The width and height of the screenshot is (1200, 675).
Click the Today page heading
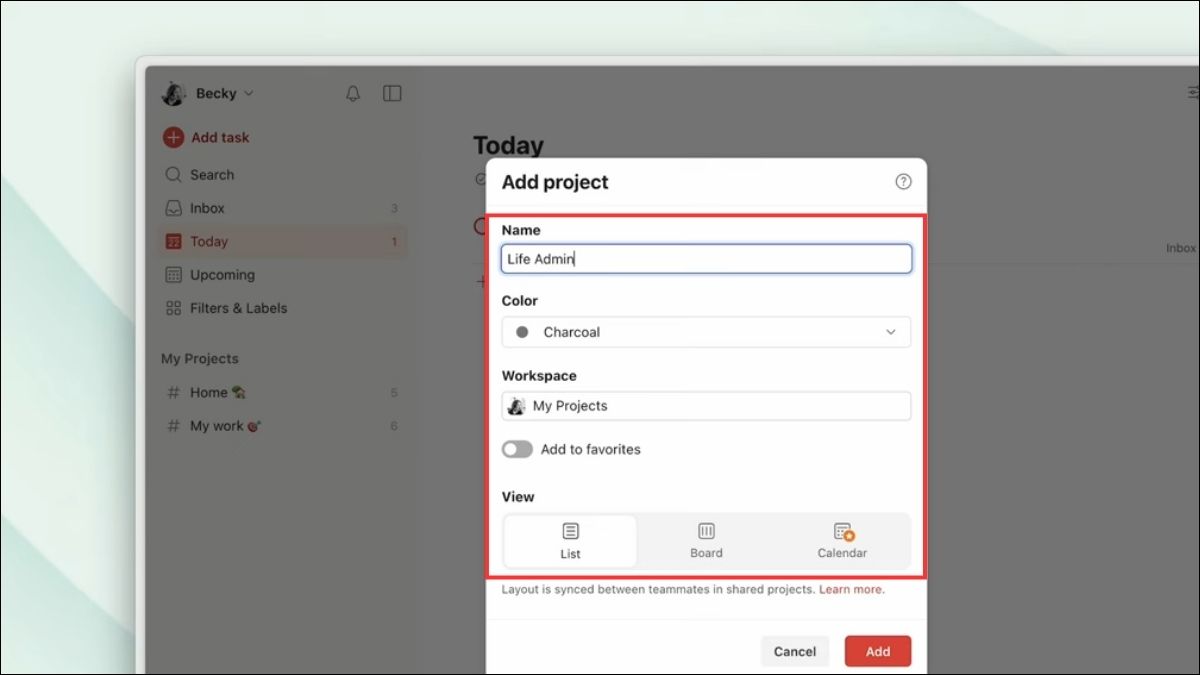508,146
